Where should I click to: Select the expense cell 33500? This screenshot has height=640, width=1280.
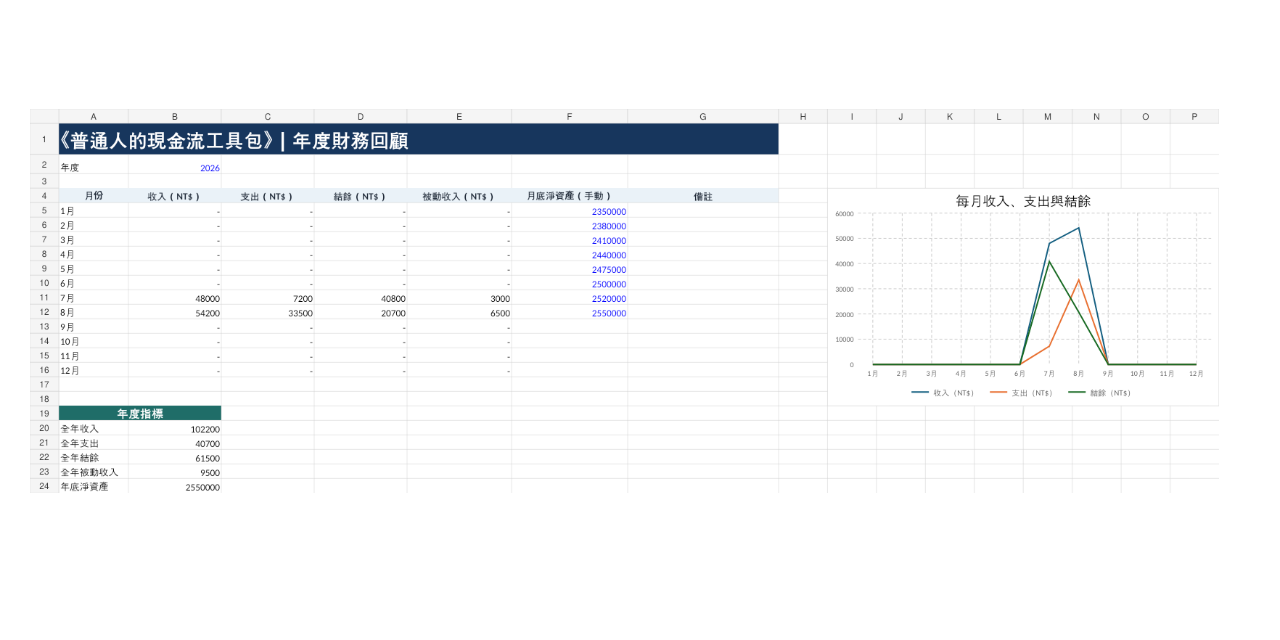(x=268, y=313)
